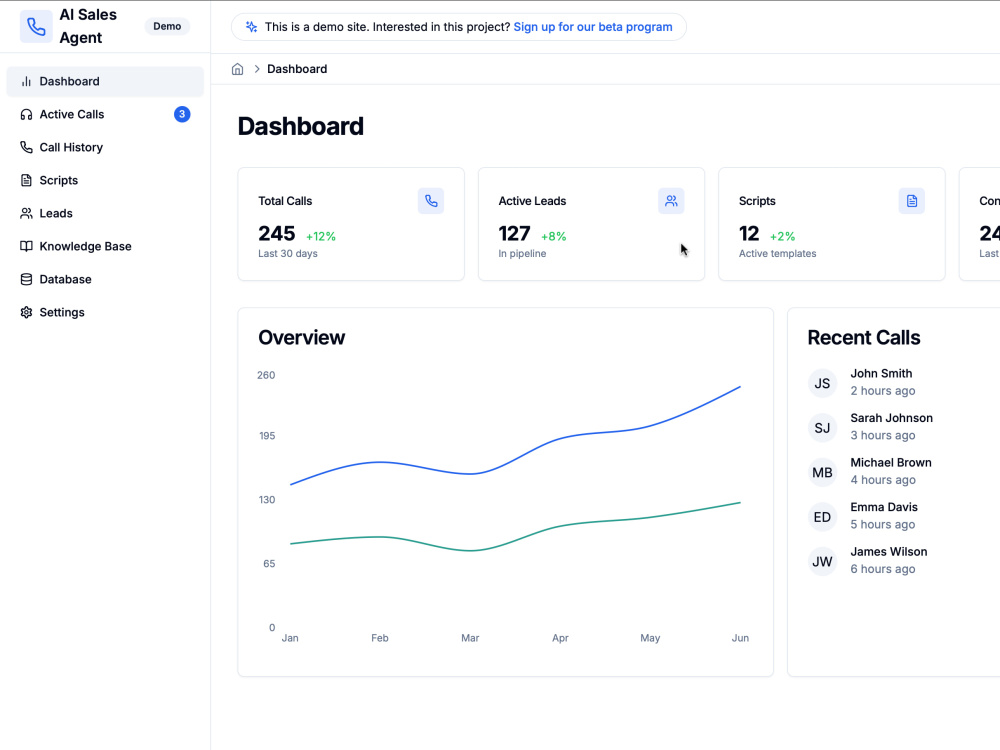Open Active Calls in the sidebar

point(105,114)
